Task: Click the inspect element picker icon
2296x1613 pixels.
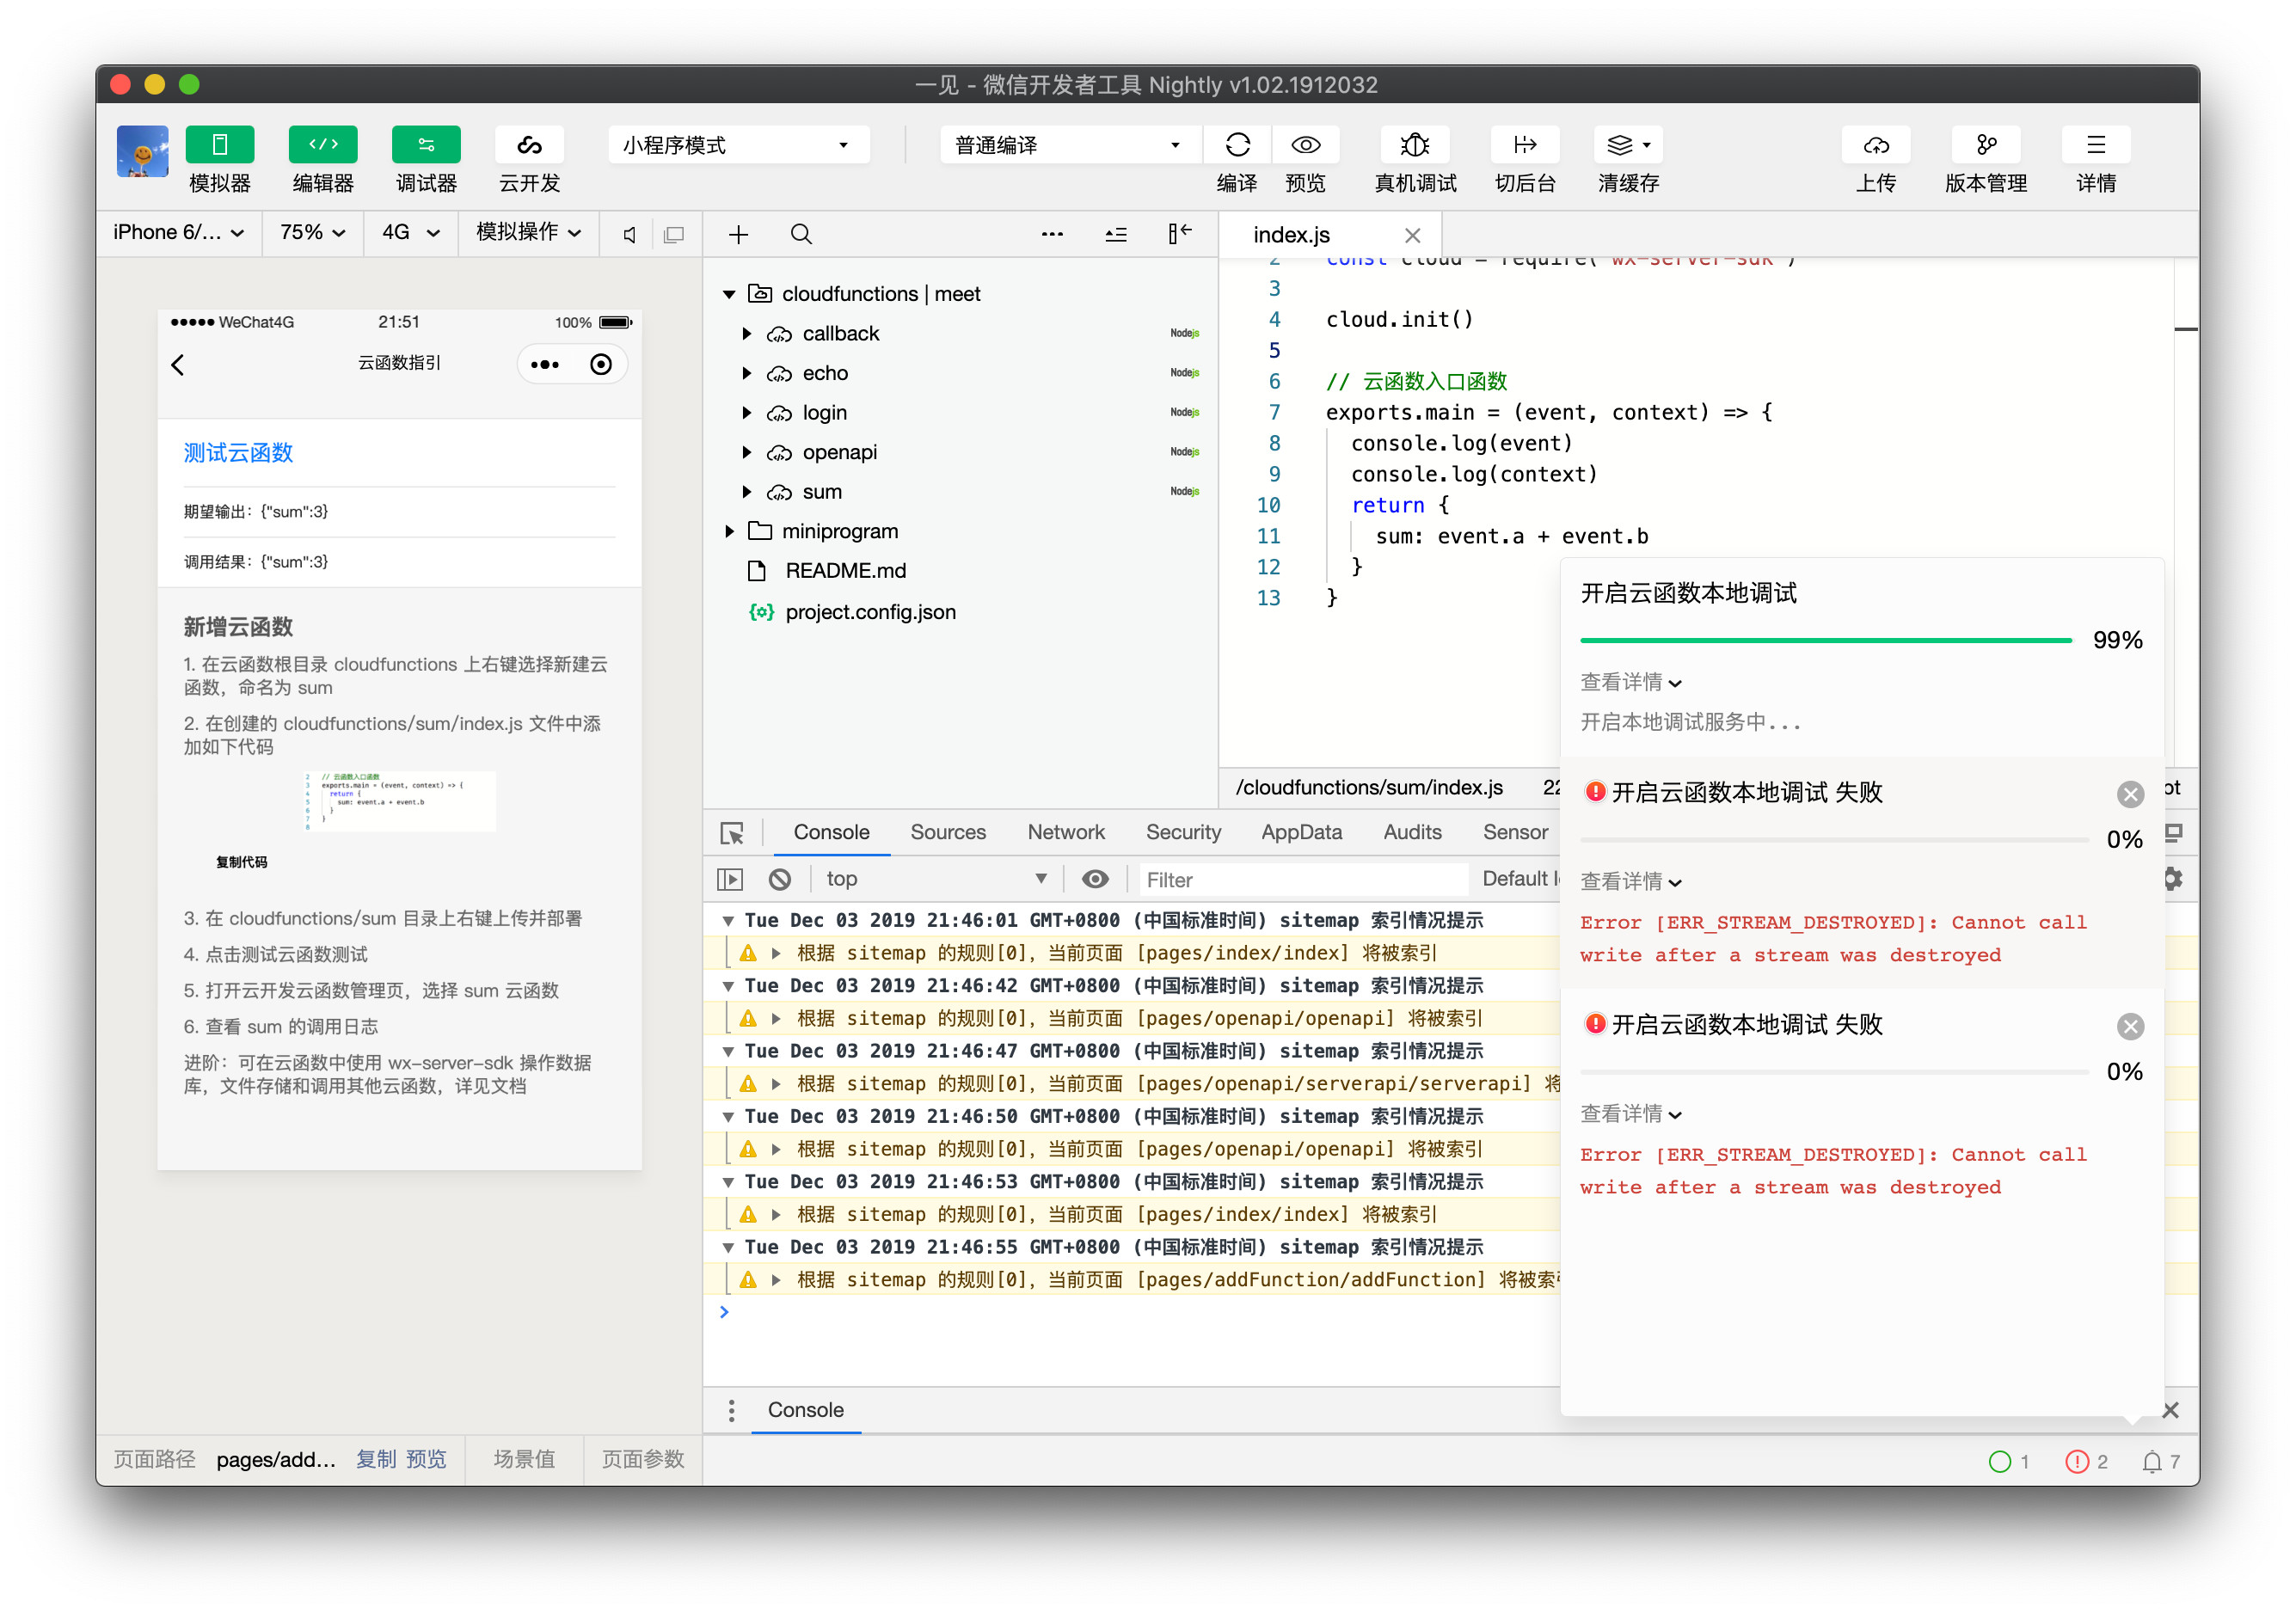Action: pyautogui.click(x=731, y=833)
